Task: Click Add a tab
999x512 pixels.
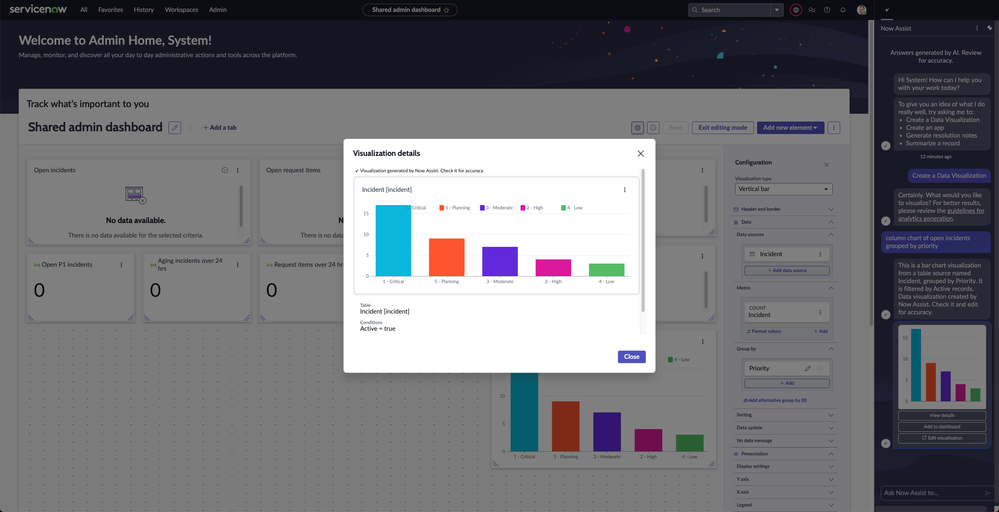Action: point(220,127)
